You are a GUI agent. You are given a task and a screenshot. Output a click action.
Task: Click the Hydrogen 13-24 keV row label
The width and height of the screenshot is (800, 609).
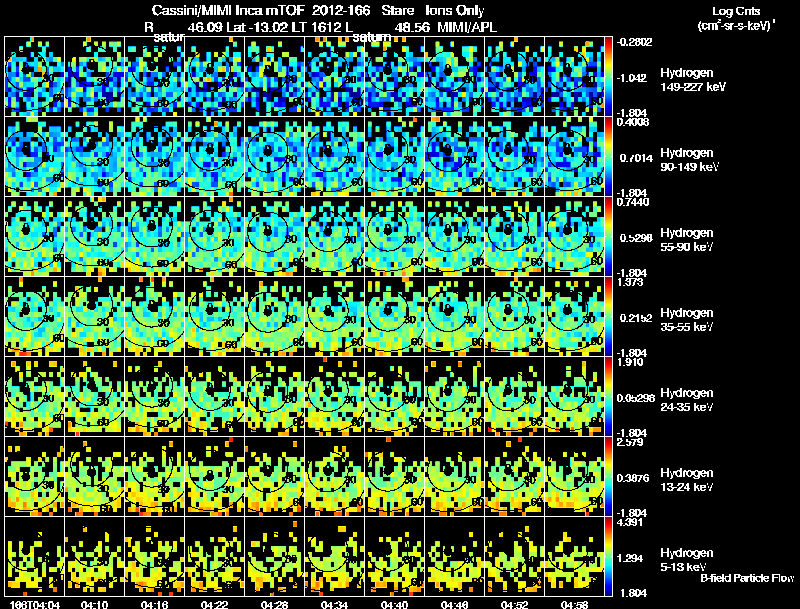pyautogui.click(x=687, y=480)
